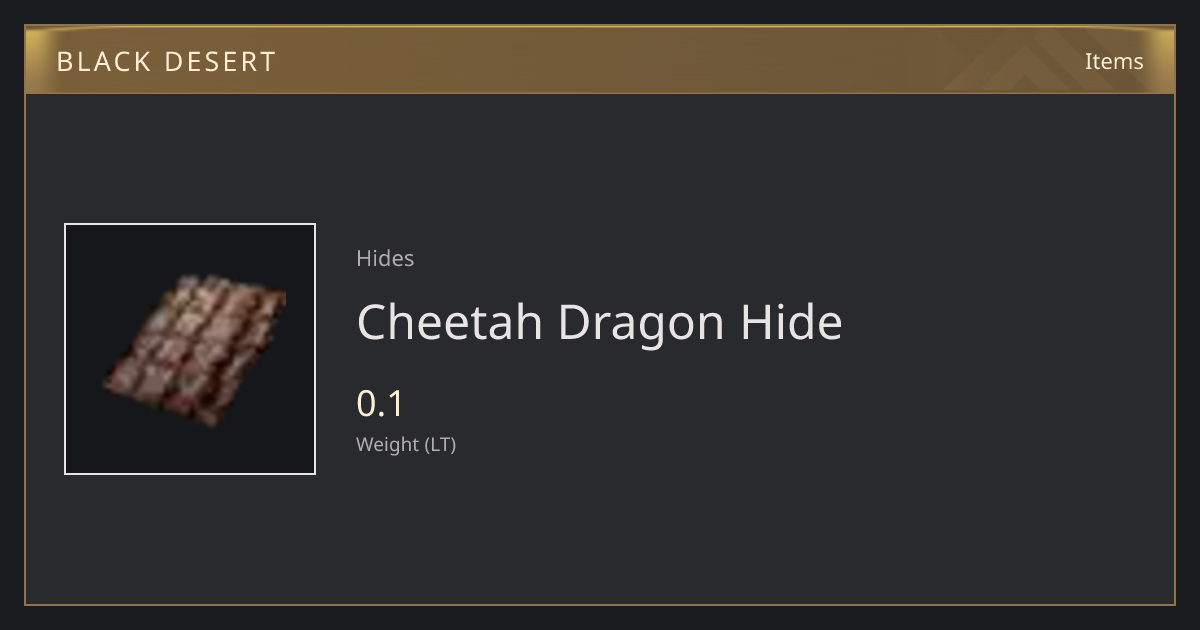
Task: Click the word Cheetah in the item name
Action: 450,322
